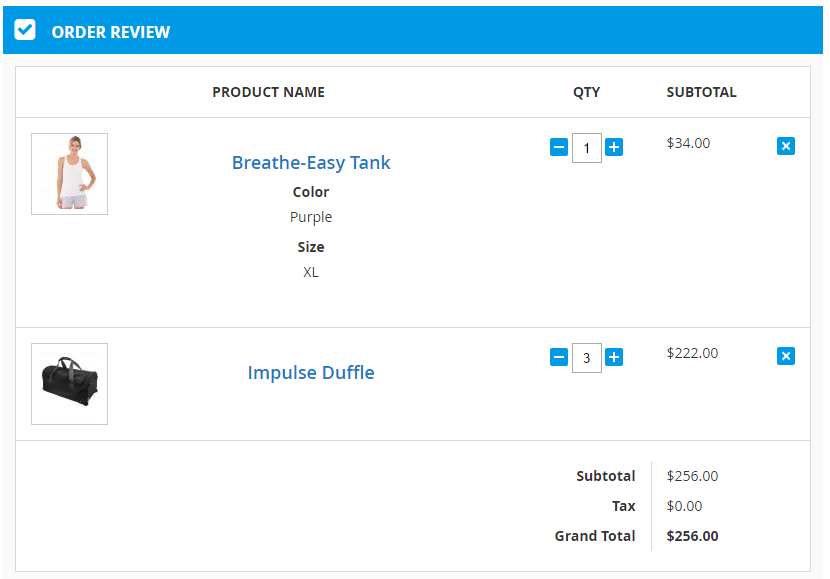The height and width of the screenshot is (579, 830).
Task: Increase Breathe-Easy Tank quantity with plus icon
Action: 614,148
